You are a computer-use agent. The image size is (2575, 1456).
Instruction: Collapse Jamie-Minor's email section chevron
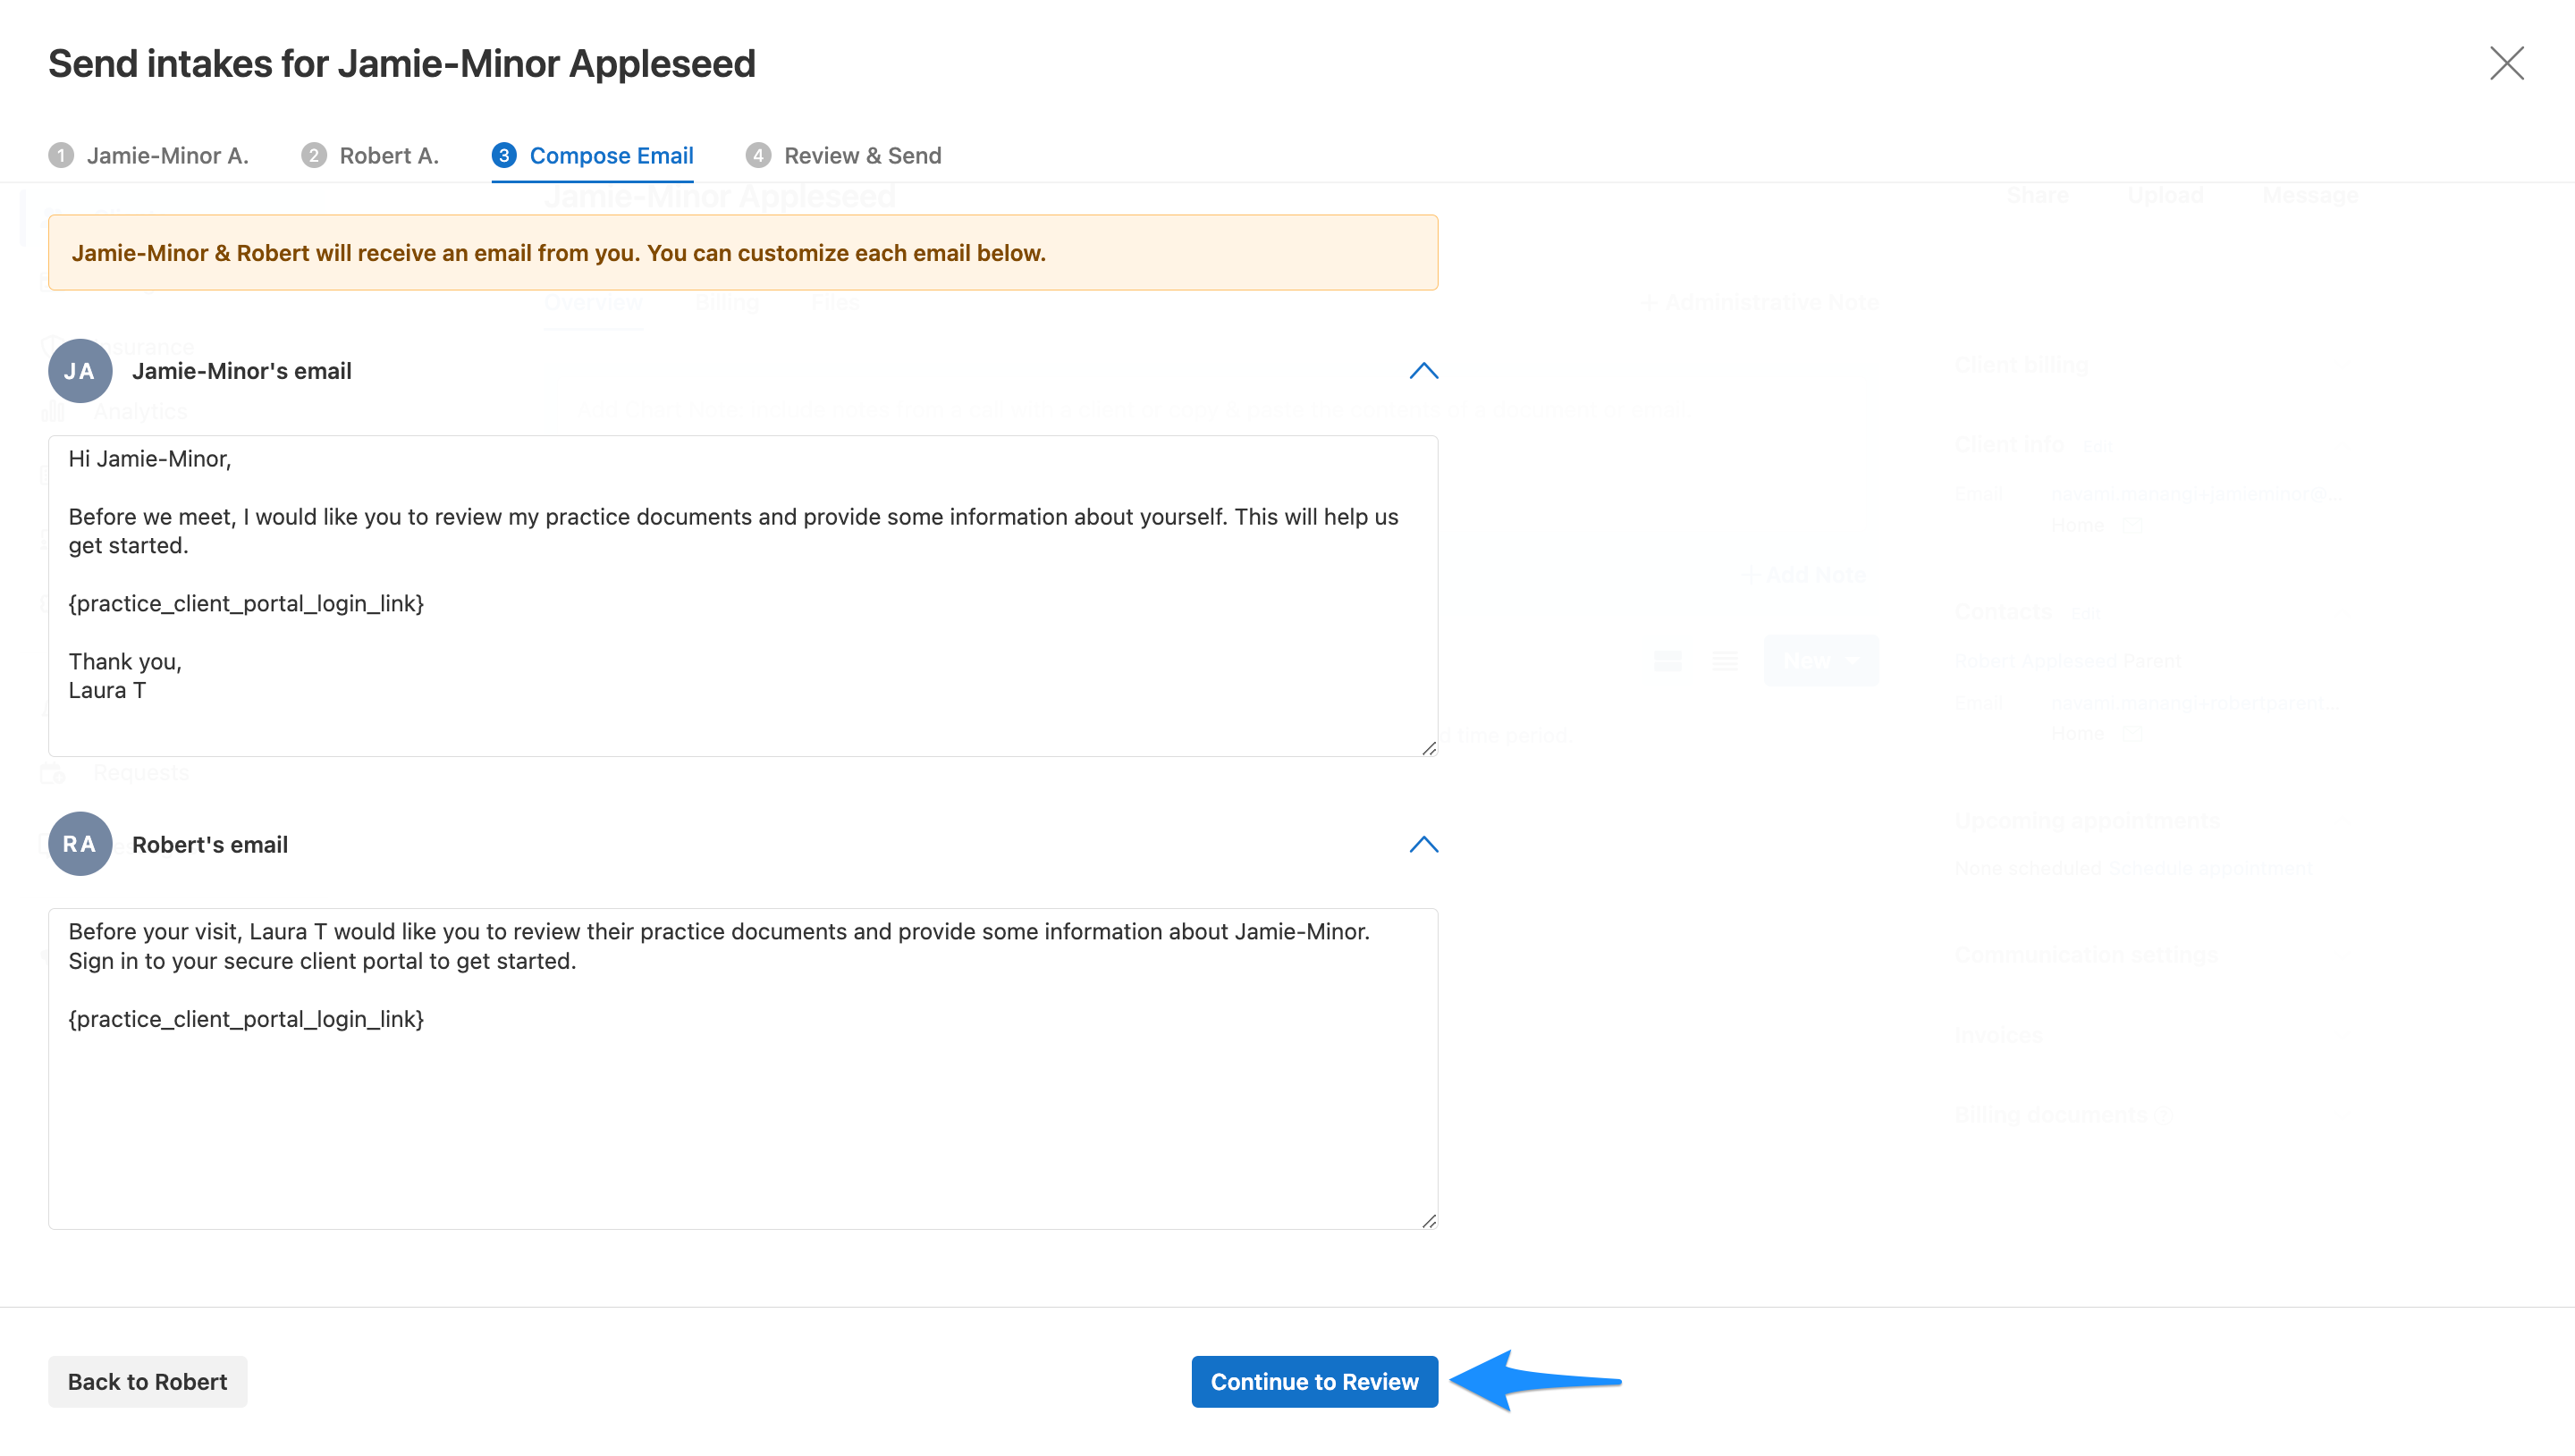[1423, 371]
